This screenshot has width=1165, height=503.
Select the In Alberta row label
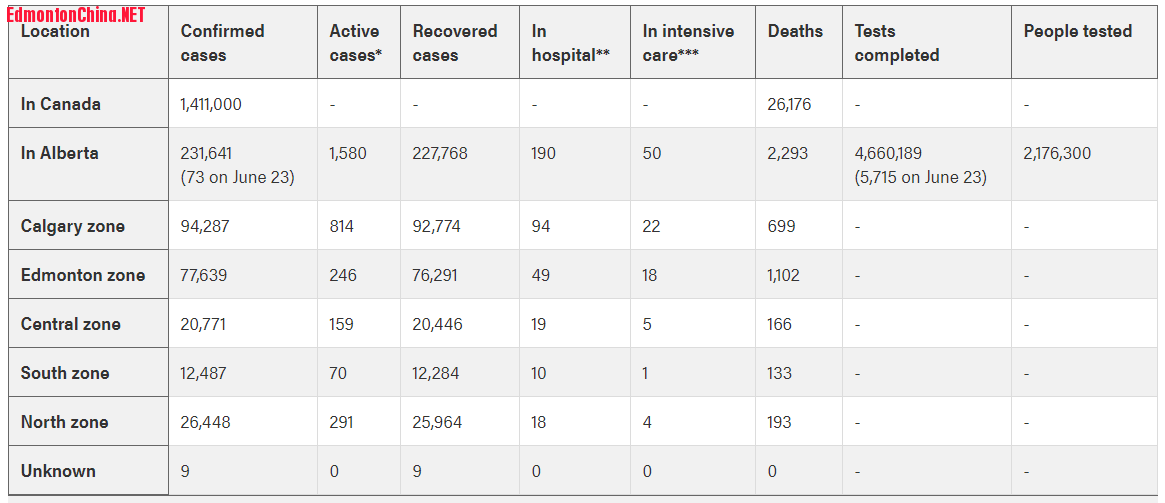(60, 153)
